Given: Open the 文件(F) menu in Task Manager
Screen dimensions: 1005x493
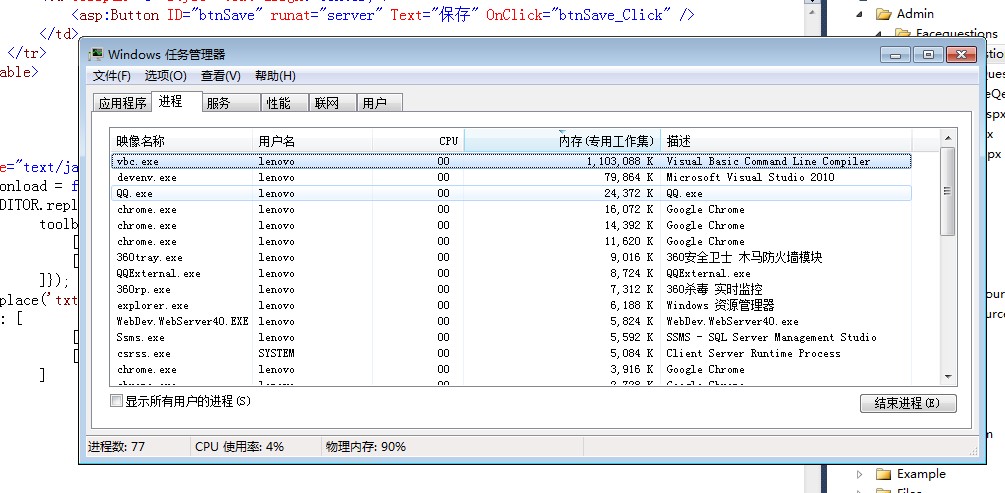Looking at the screenshot, I should (112, 76).
